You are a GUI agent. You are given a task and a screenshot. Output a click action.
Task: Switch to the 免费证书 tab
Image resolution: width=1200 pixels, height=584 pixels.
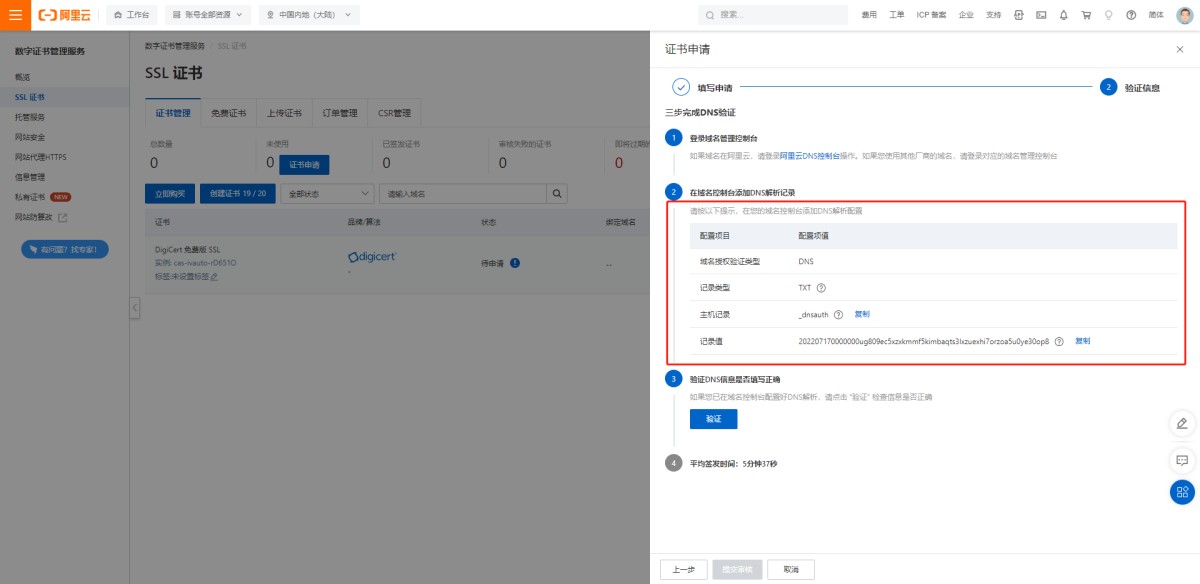[229, 113]
